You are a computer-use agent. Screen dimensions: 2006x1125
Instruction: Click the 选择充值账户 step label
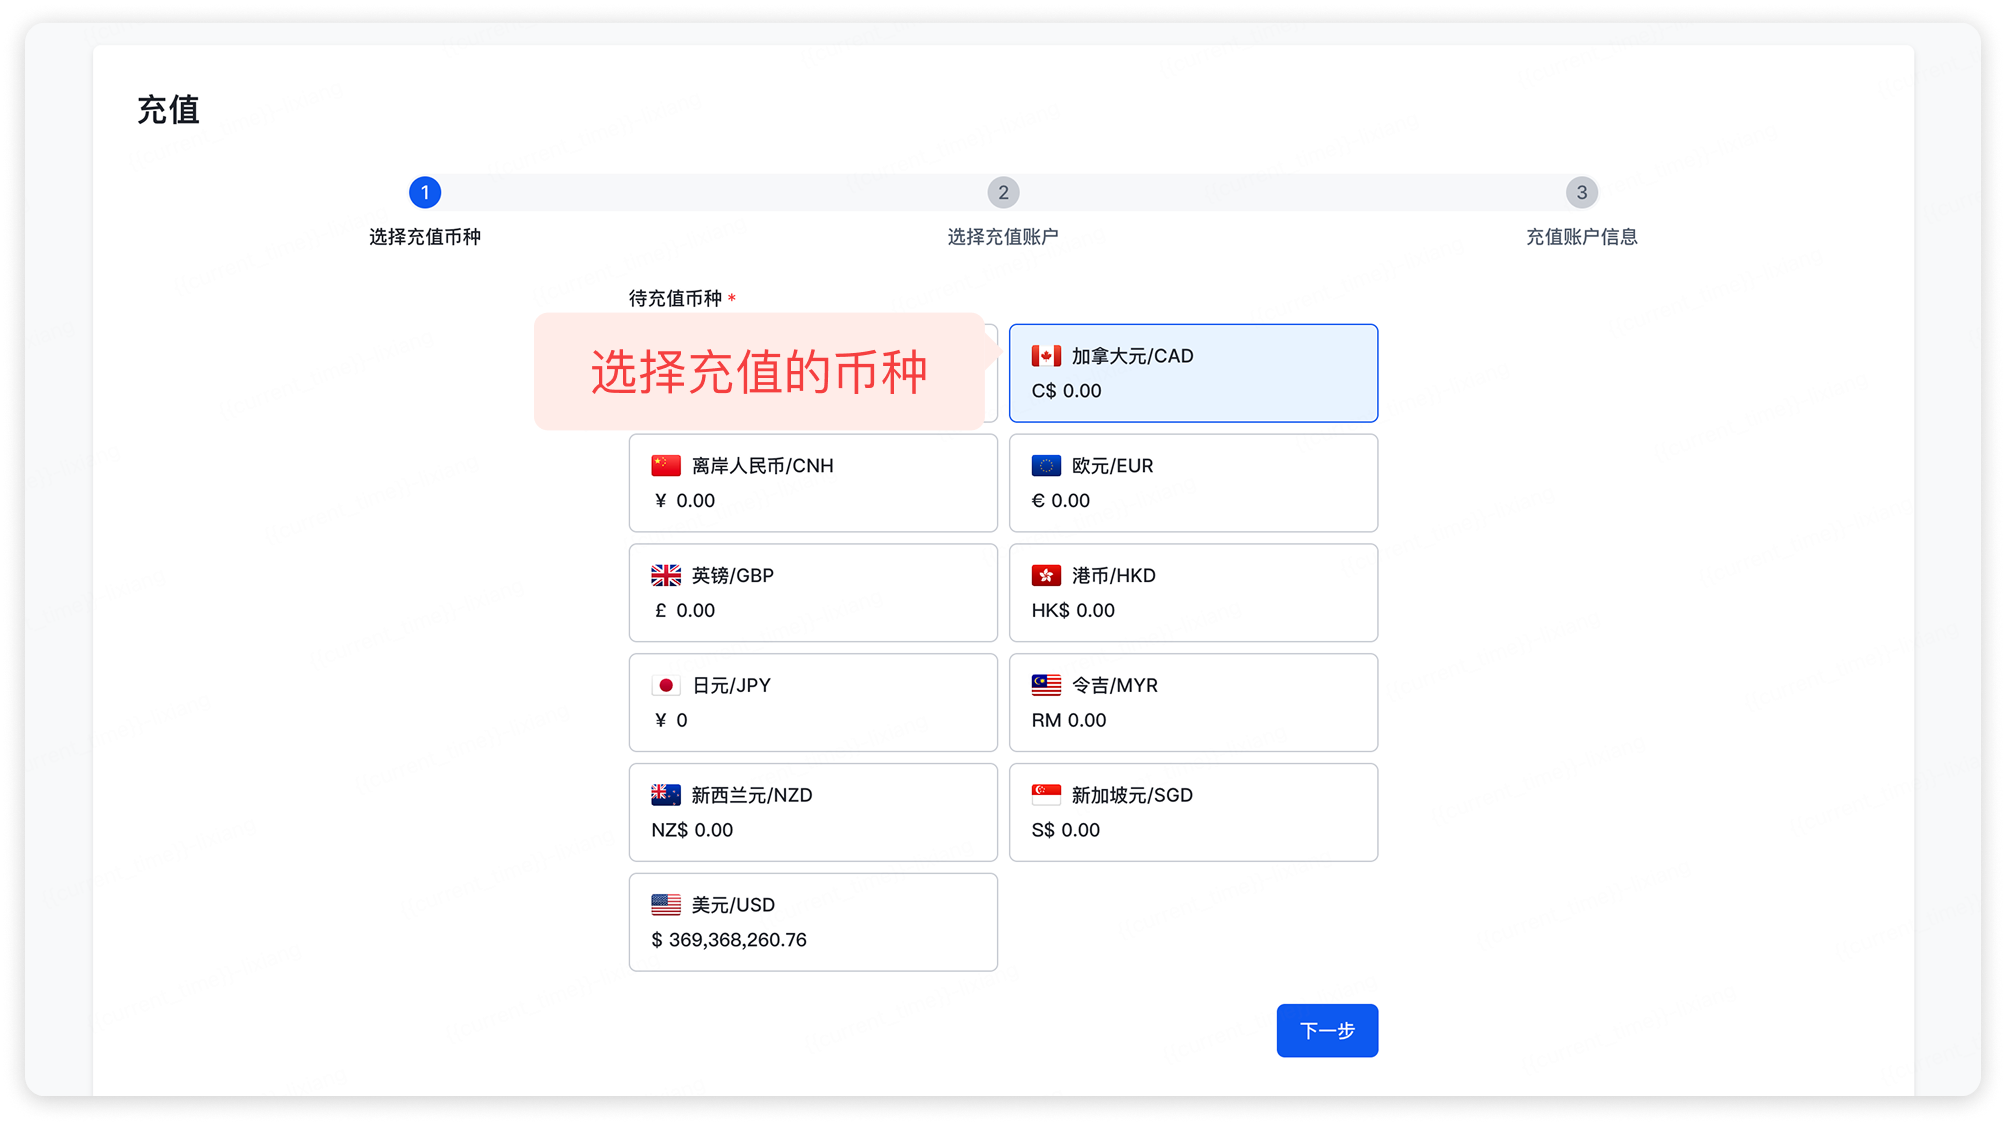pos(1003,237)
